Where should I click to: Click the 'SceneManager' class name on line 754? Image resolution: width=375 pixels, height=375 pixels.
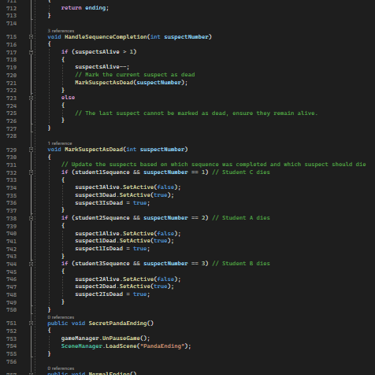click(x=82, y=346)
